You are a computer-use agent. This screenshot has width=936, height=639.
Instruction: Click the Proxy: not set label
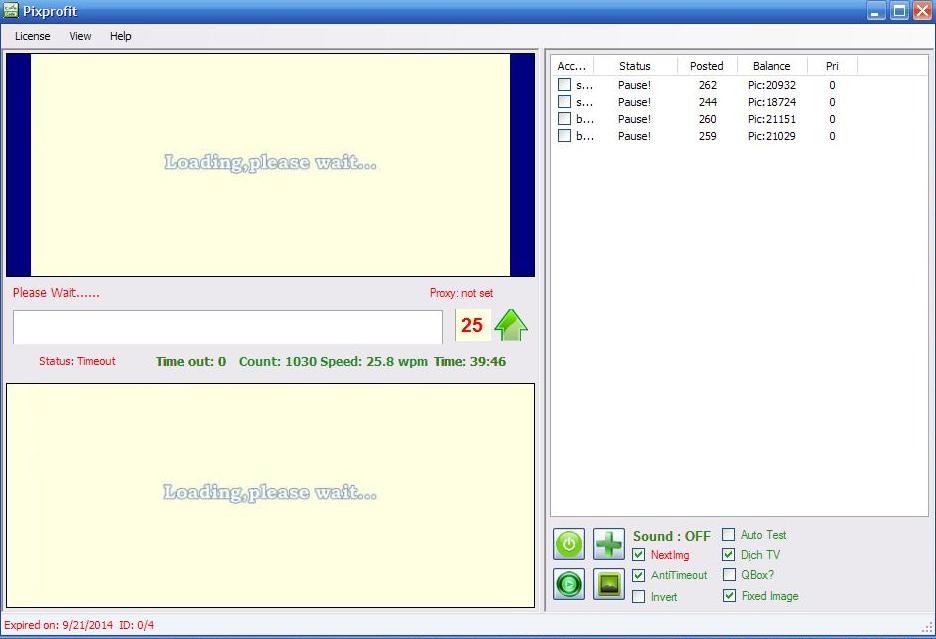461,293
